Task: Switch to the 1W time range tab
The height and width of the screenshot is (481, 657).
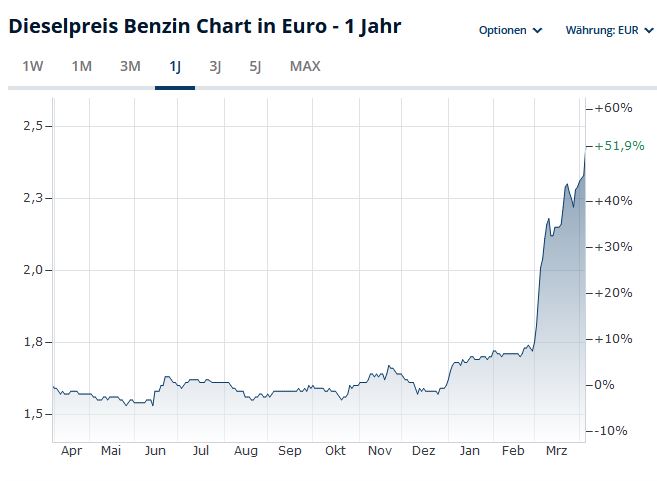Action: coord(33,67)
